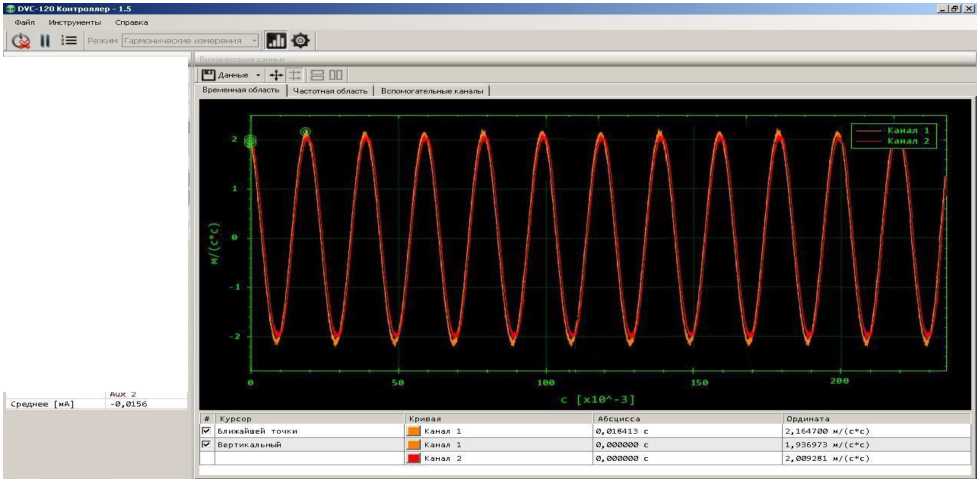980x482 pixels.
Task: Click the Курсор column header
Action: [310, 418]
